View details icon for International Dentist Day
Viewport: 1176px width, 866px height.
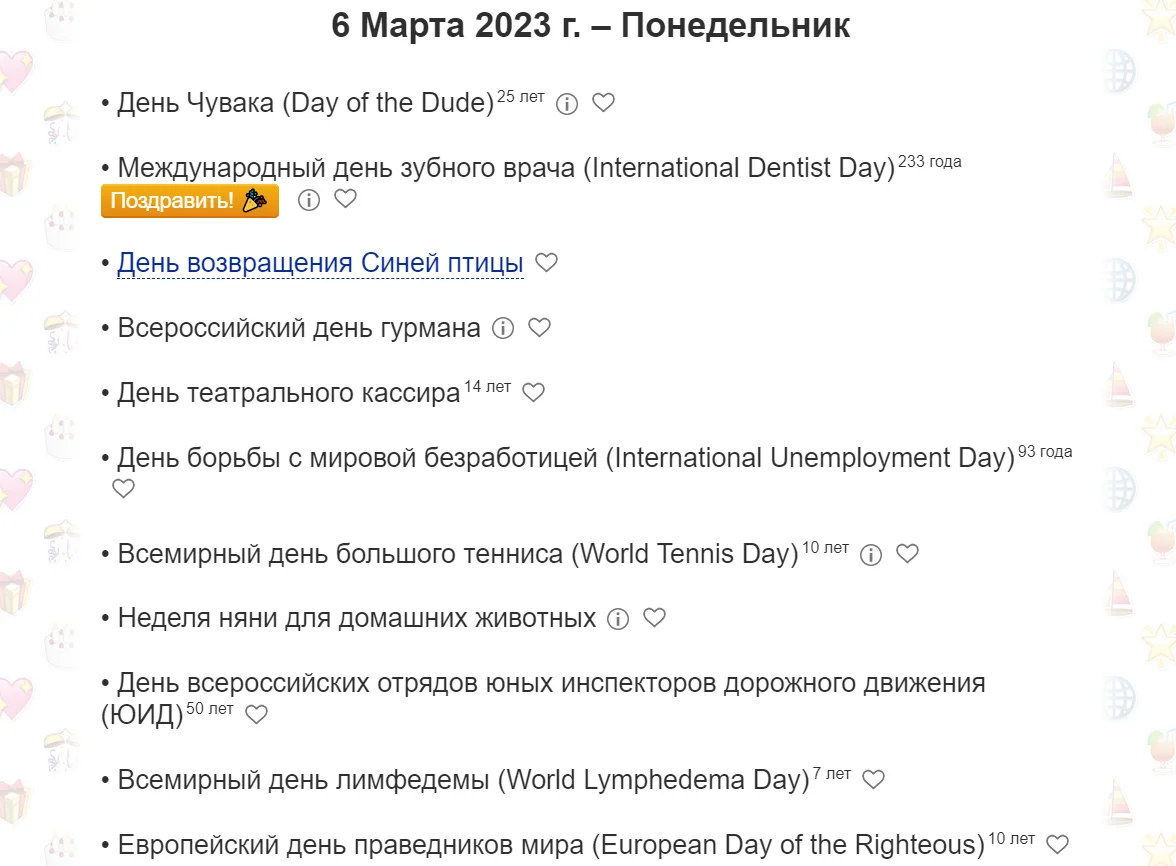pos(308,200)
